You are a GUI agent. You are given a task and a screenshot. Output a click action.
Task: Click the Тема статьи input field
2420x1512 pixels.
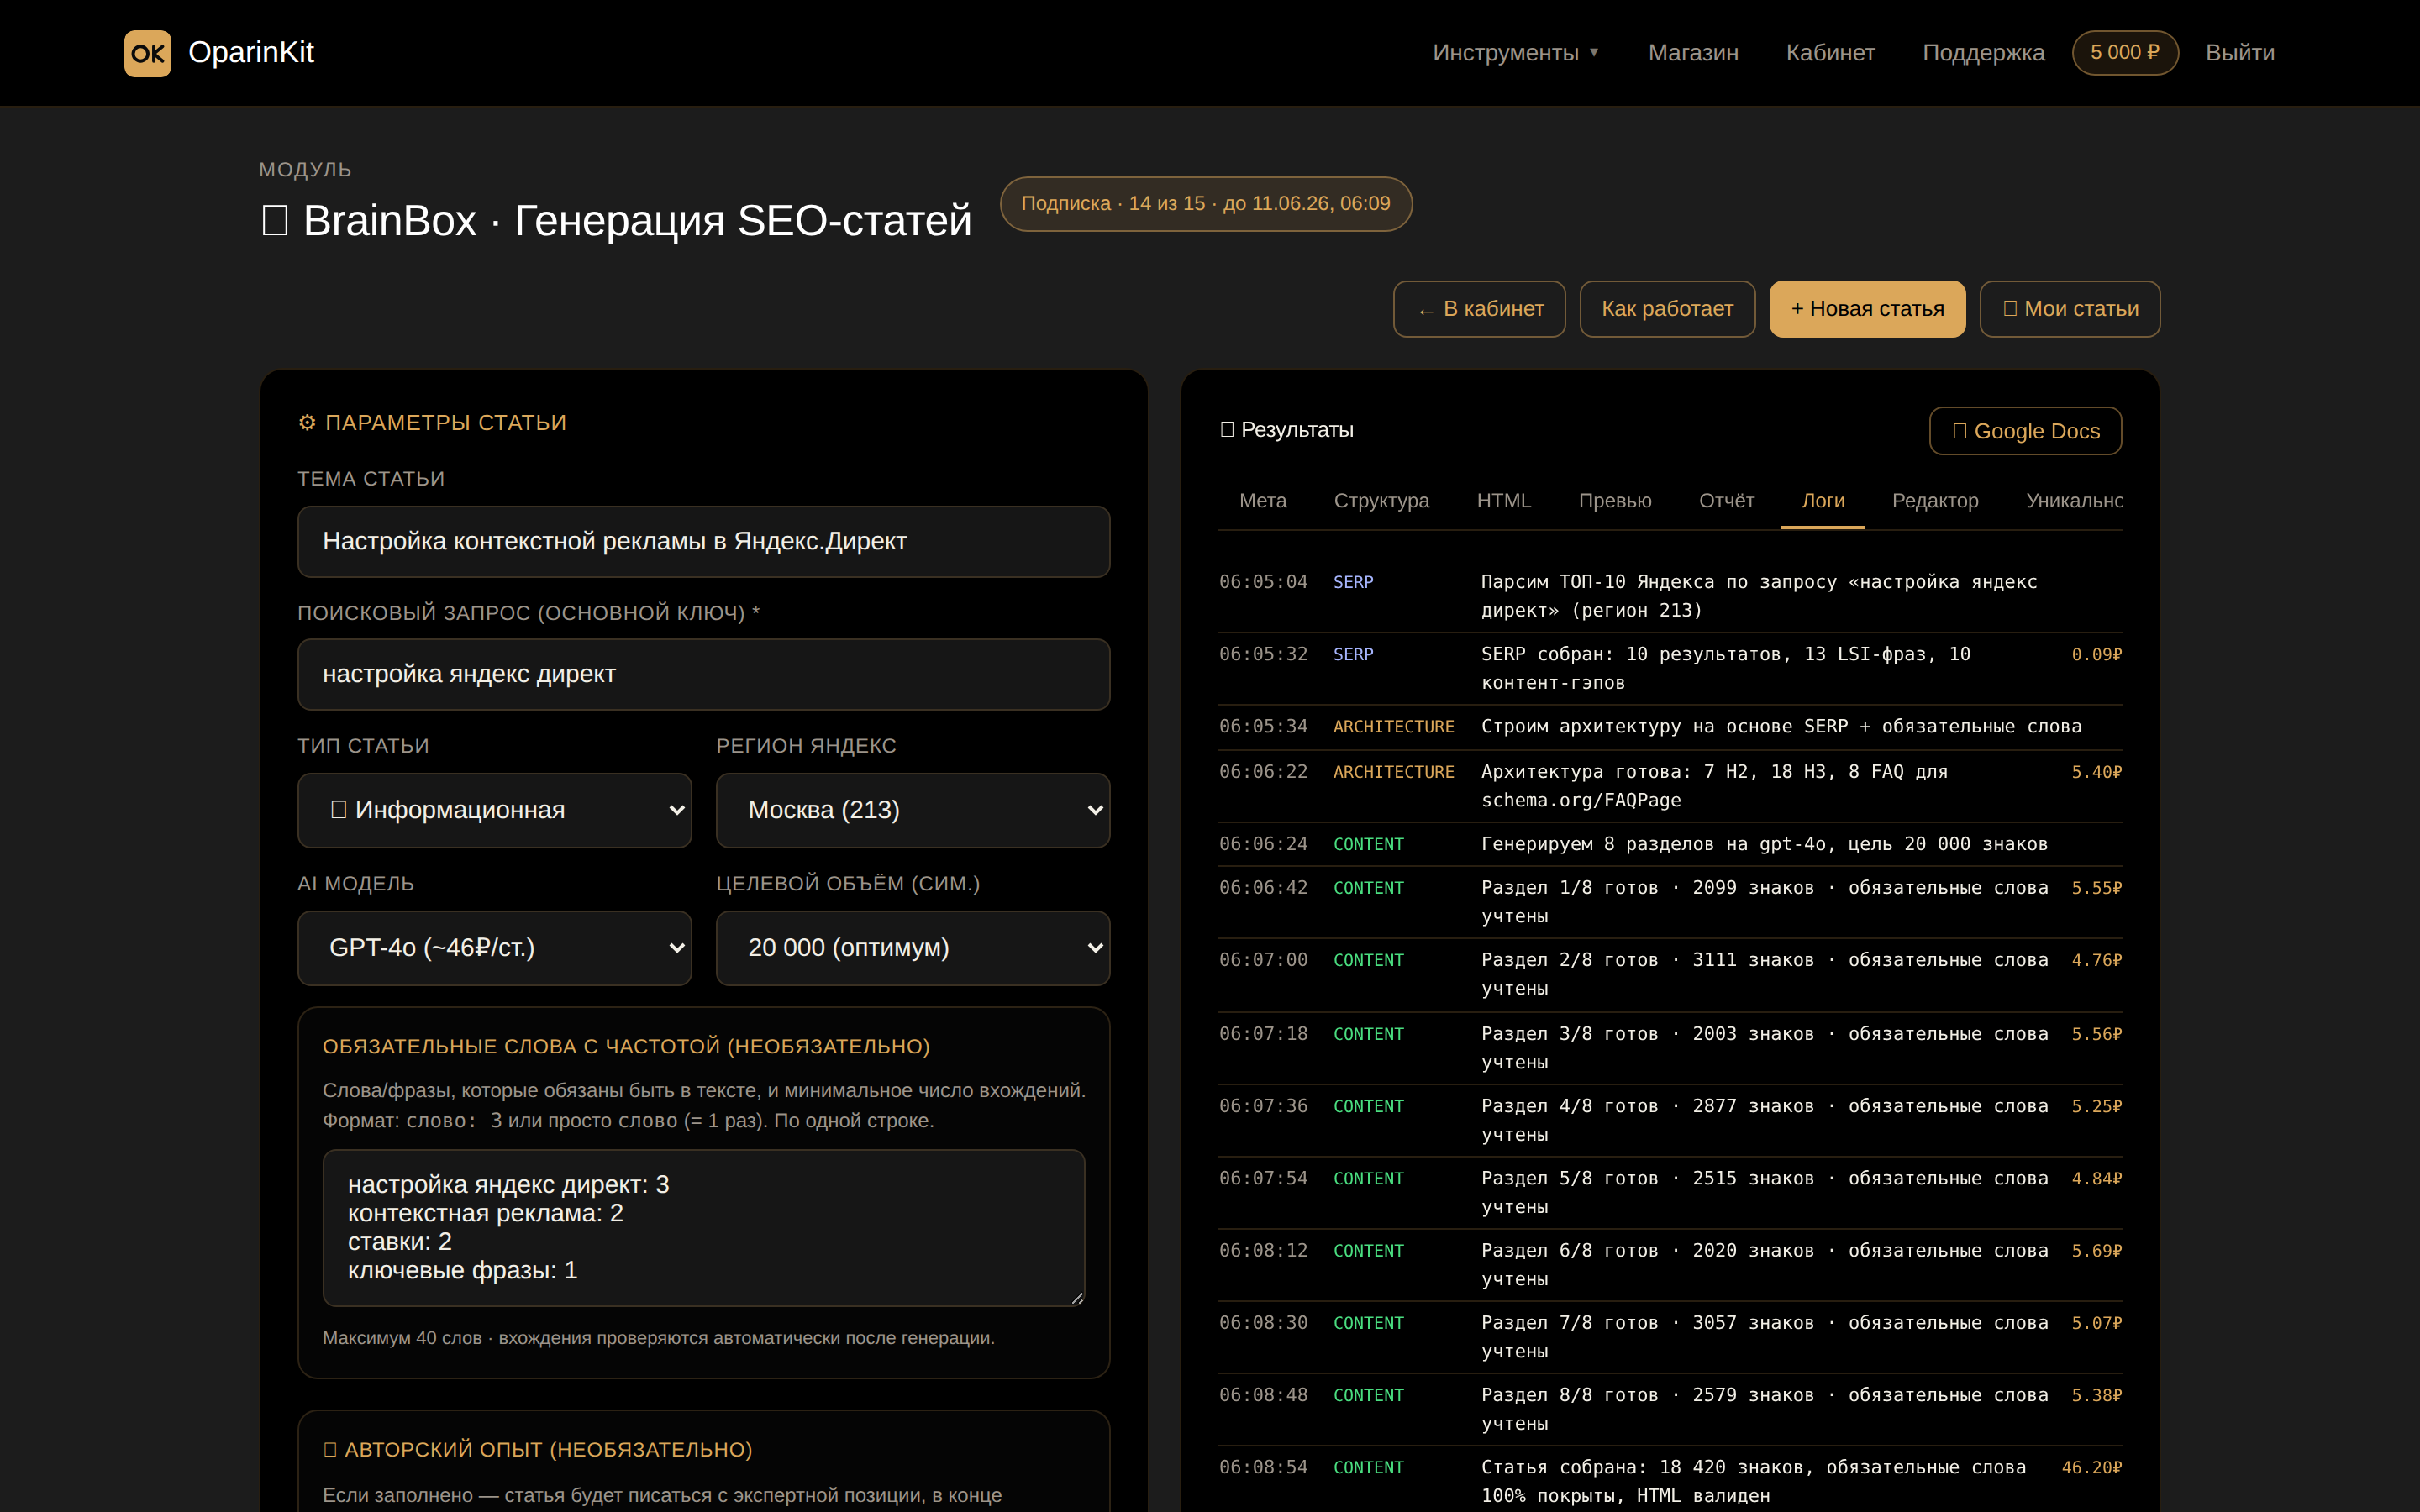pyautogui.click(x=704, y=542)
